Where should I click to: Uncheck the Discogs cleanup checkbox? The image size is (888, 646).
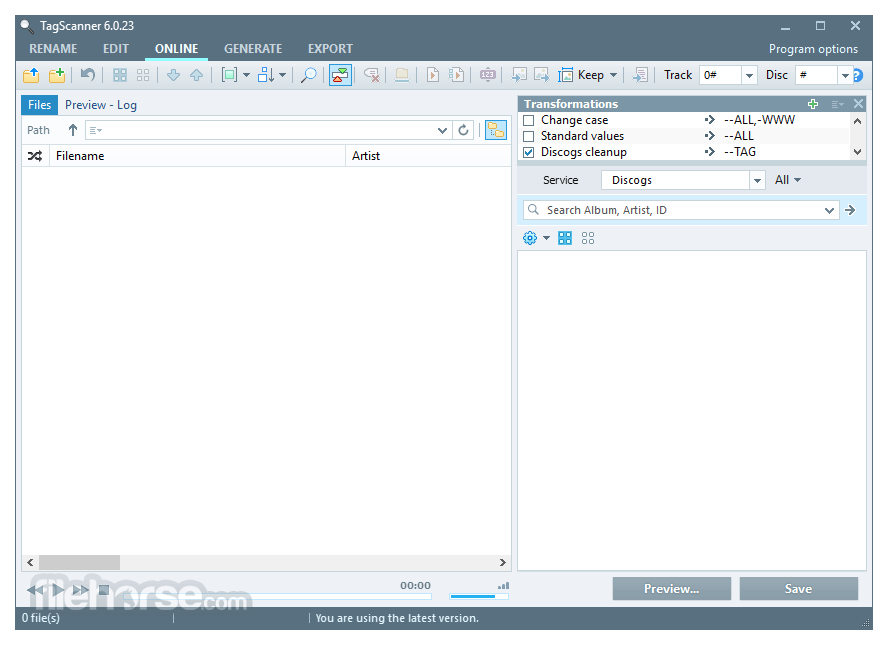pos(528,152)
